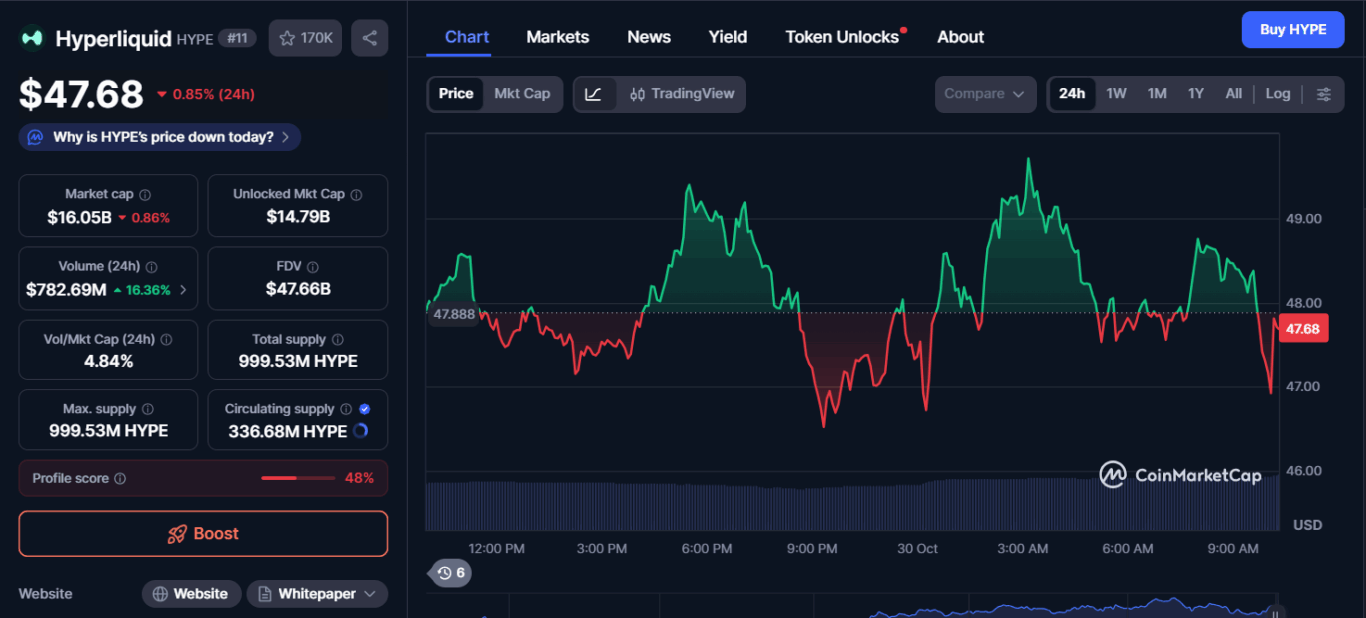The width and height of the screenshot is (1366, 618).
Task: Click the FDV info icon
Action: pos(313,267)
